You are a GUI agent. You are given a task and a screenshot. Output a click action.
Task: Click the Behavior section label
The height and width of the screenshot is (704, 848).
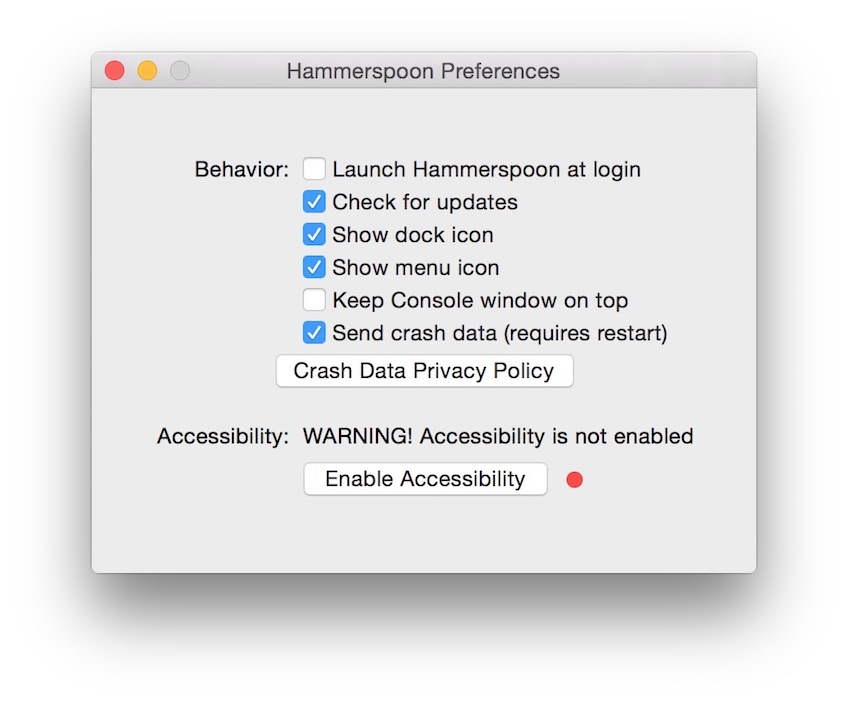(x=241, y=169)
